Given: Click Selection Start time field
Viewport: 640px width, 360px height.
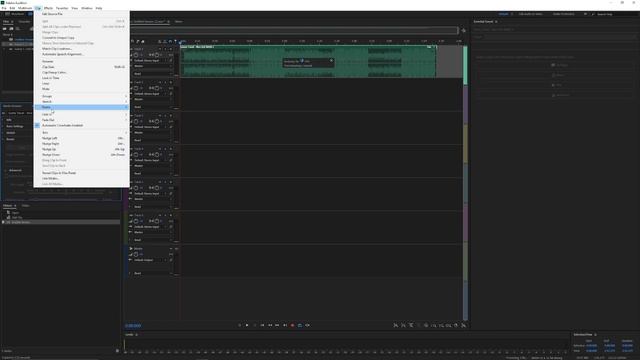Looking at the screenshot, I should pyautogui.click(x=591, y=345).
